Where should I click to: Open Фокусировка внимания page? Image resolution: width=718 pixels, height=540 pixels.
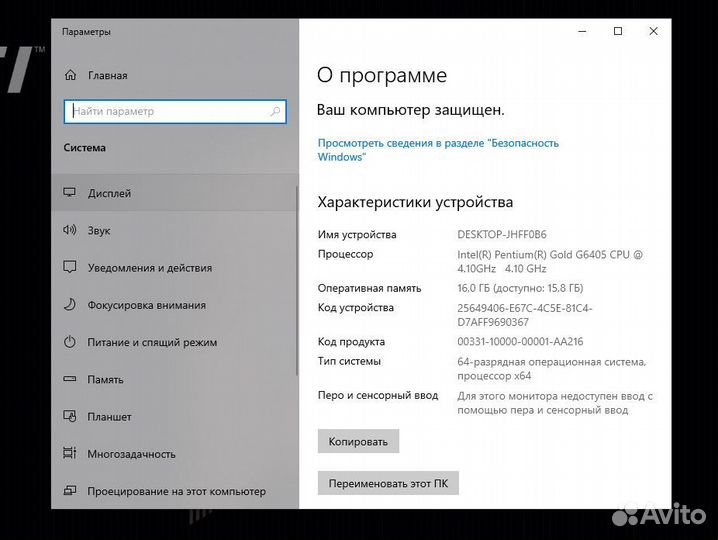pyautogui.click(x=174, y=305)
